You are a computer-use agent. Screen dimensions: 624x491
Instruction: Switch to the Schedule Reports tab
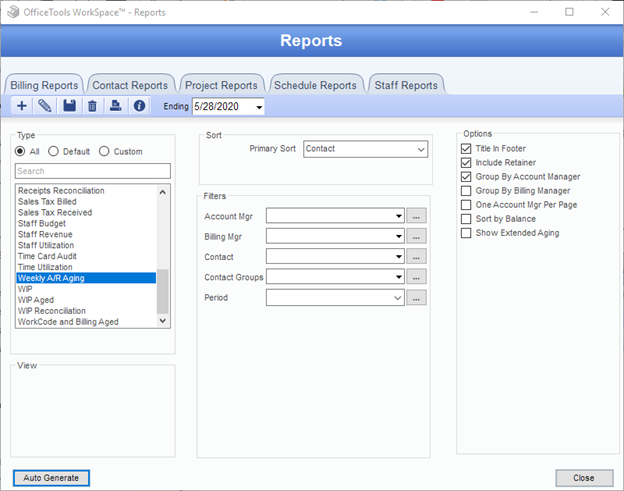click(315, 85)
